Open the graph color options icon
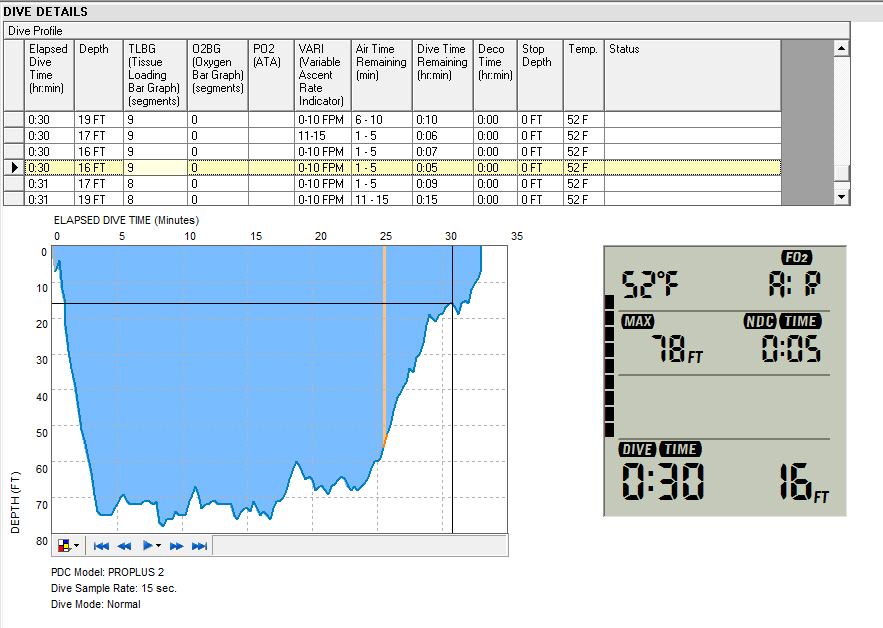 click(64, 545)
